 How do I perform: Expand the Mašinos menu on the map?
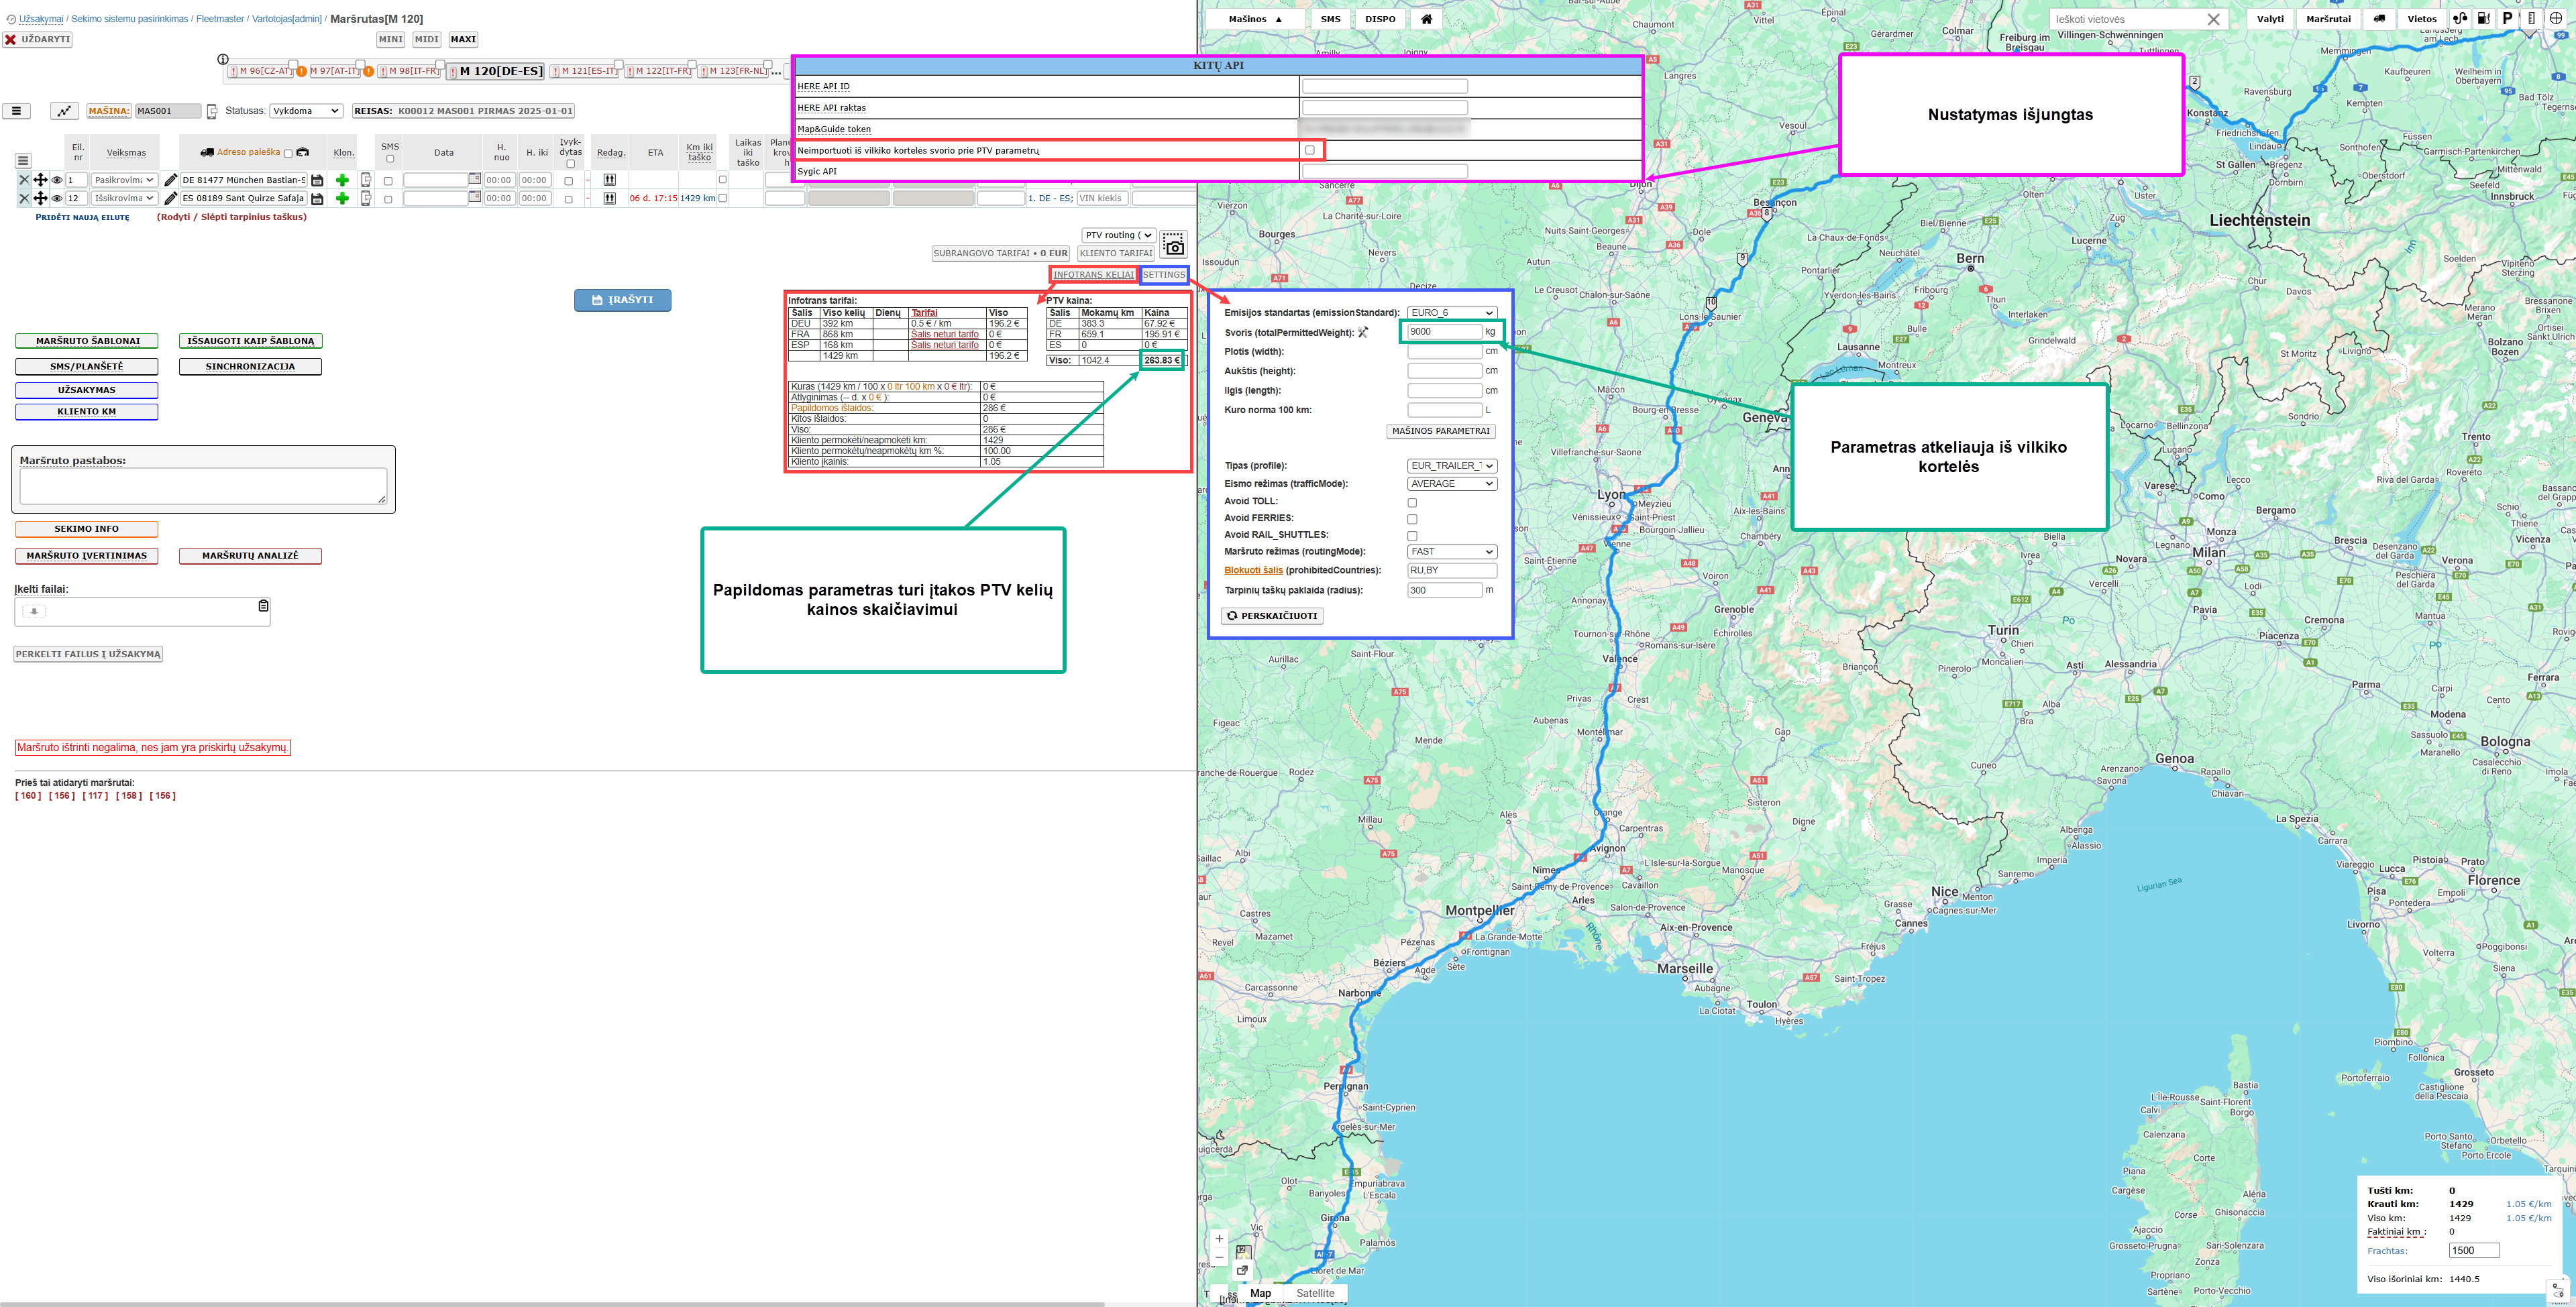(1255, 19)
